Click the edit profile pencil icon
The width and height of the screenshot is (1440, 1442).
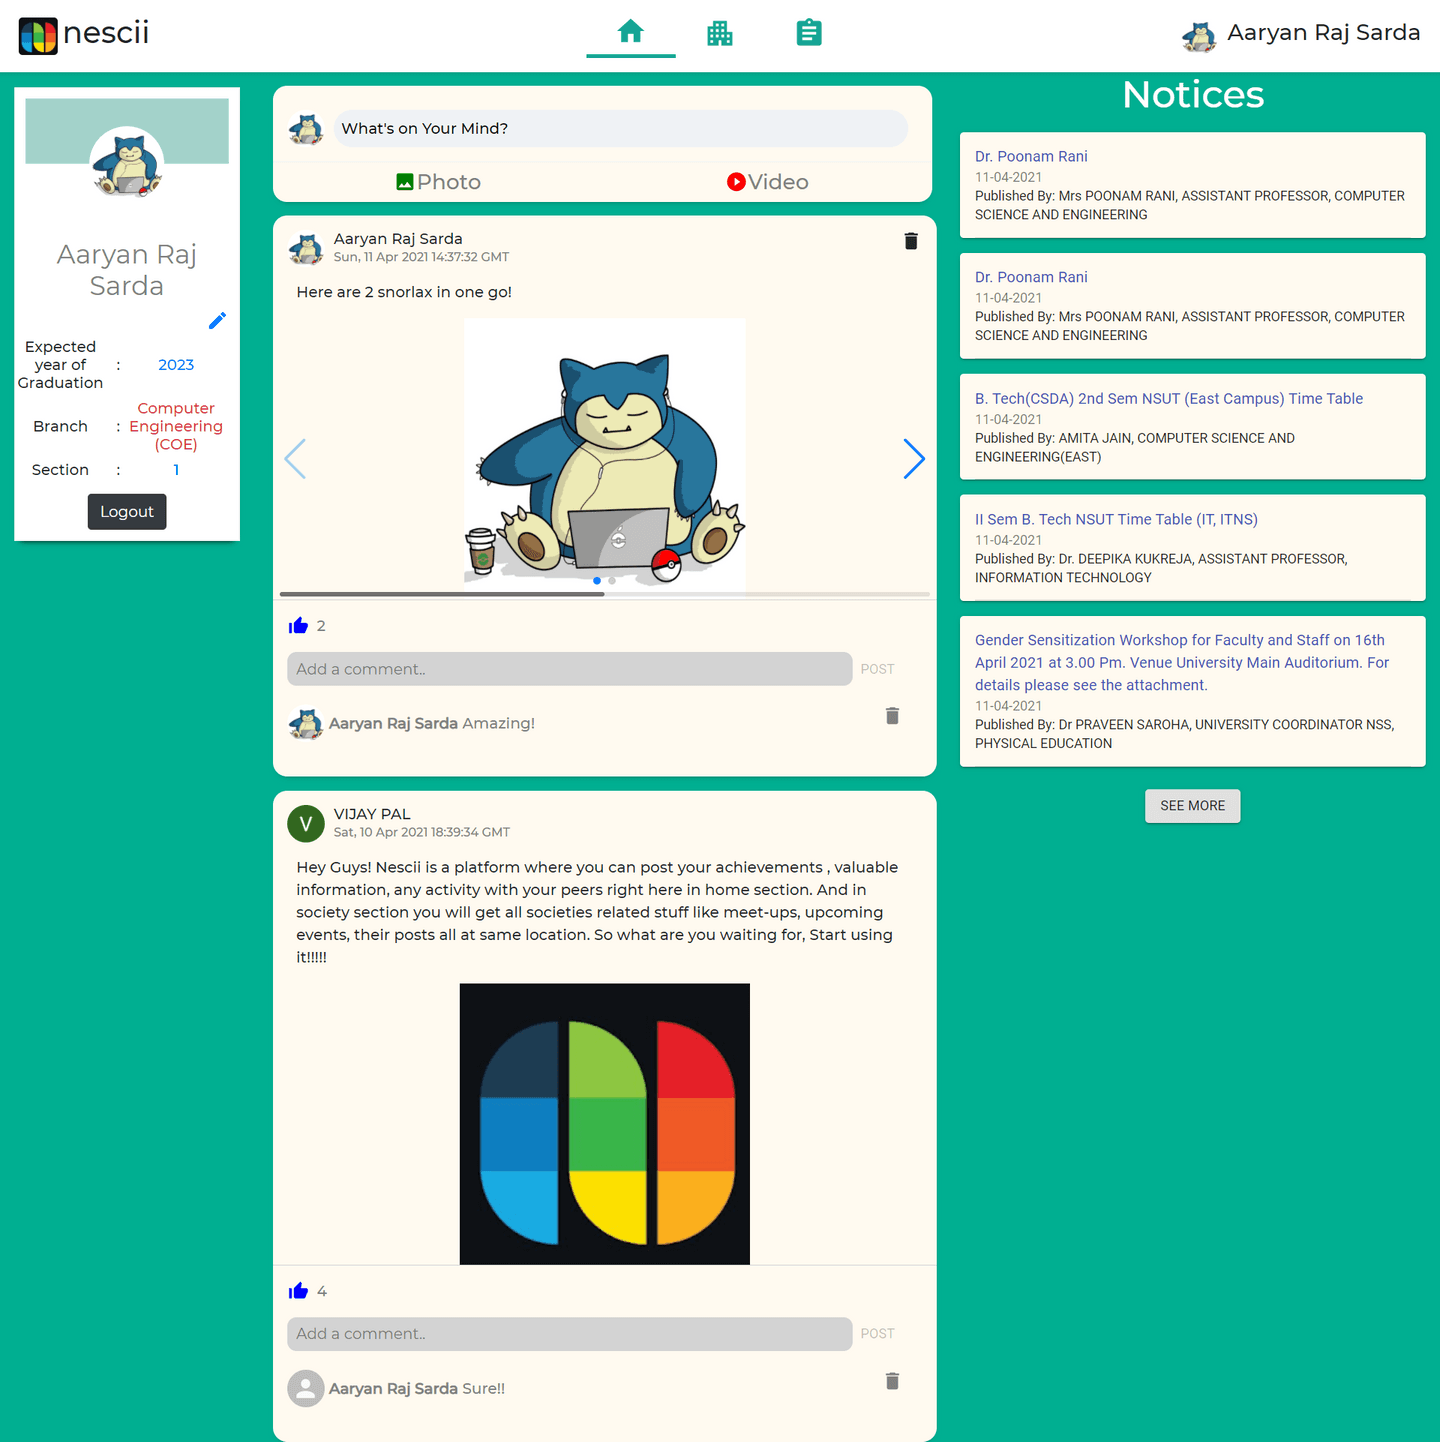[x=217, y=320]
